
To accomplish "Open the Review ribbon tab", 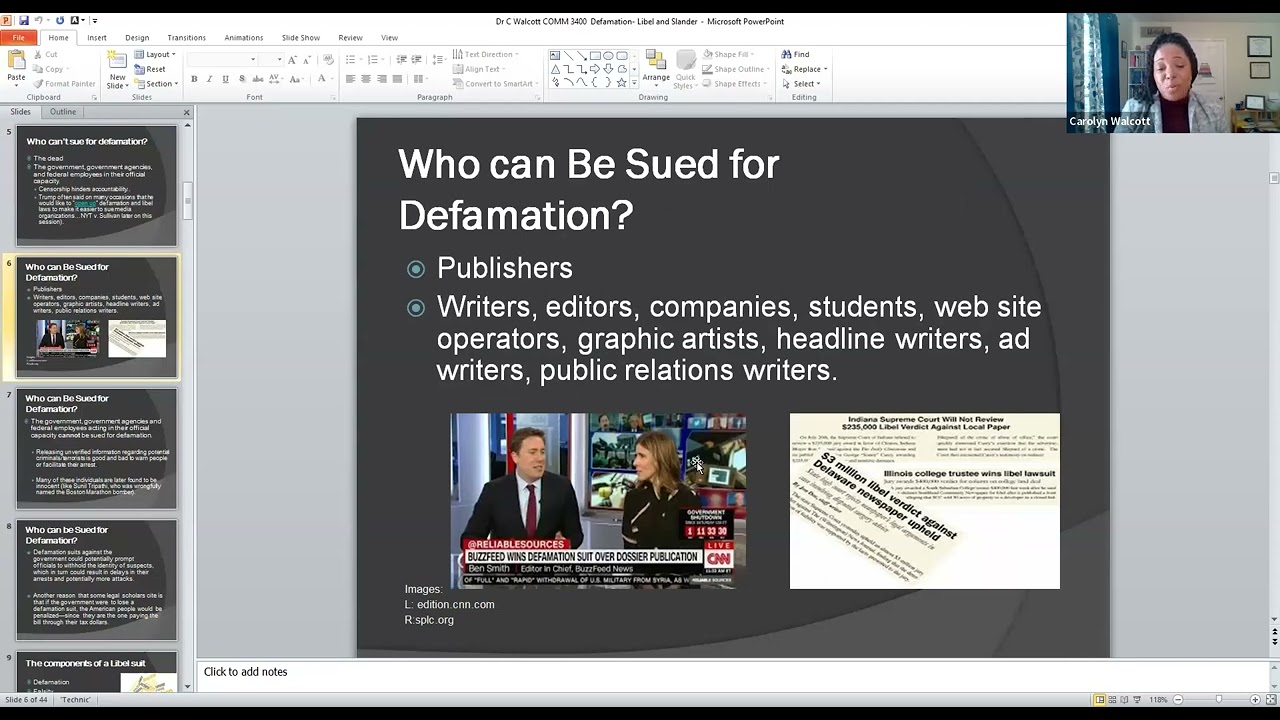I will tap(350, 38).
